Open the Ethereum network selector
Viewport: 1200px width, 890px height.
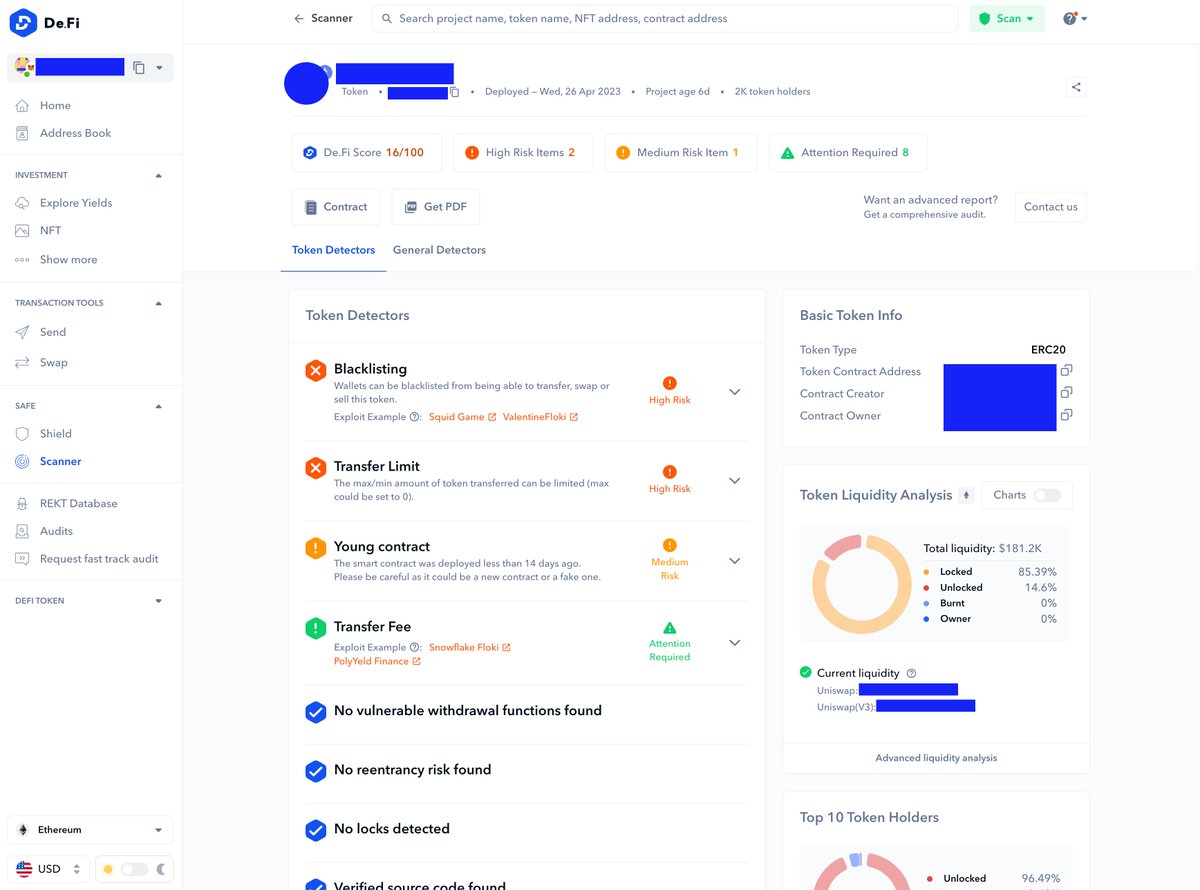90,830
